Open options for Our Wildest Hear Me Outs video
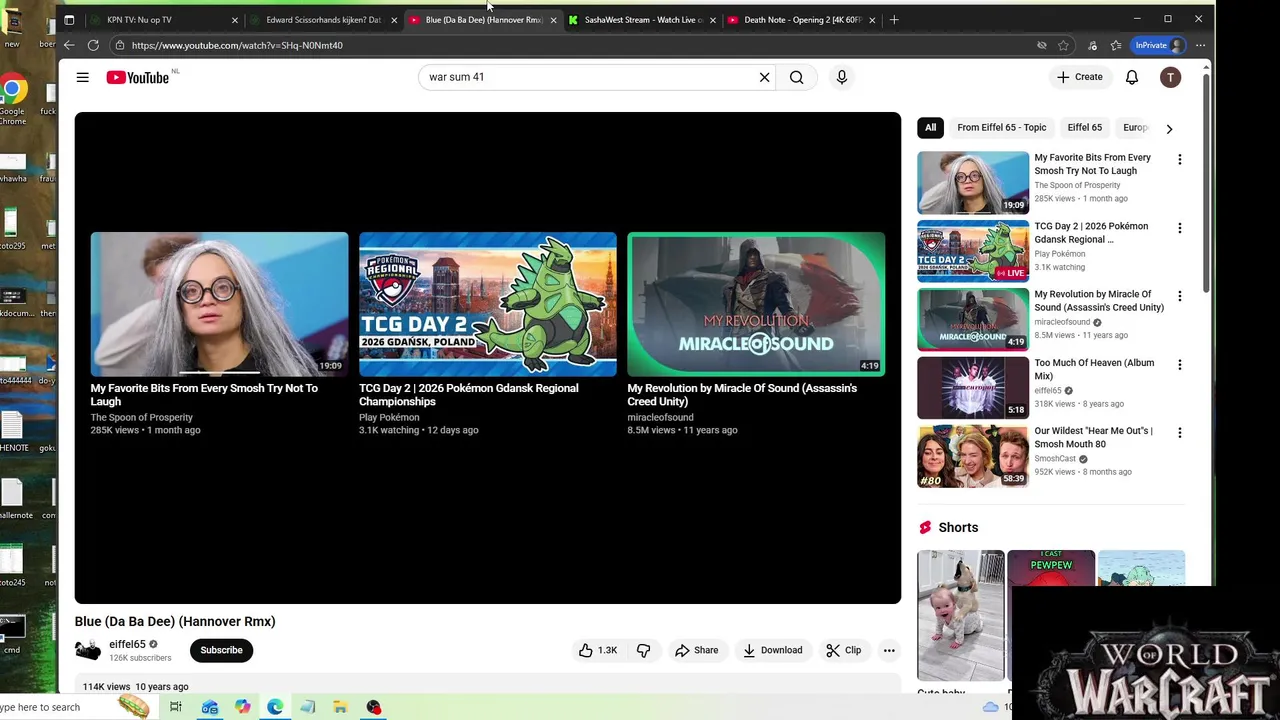Image resolution: width=1280 pixels, height=720 pixels. [x=1179, y=433]
